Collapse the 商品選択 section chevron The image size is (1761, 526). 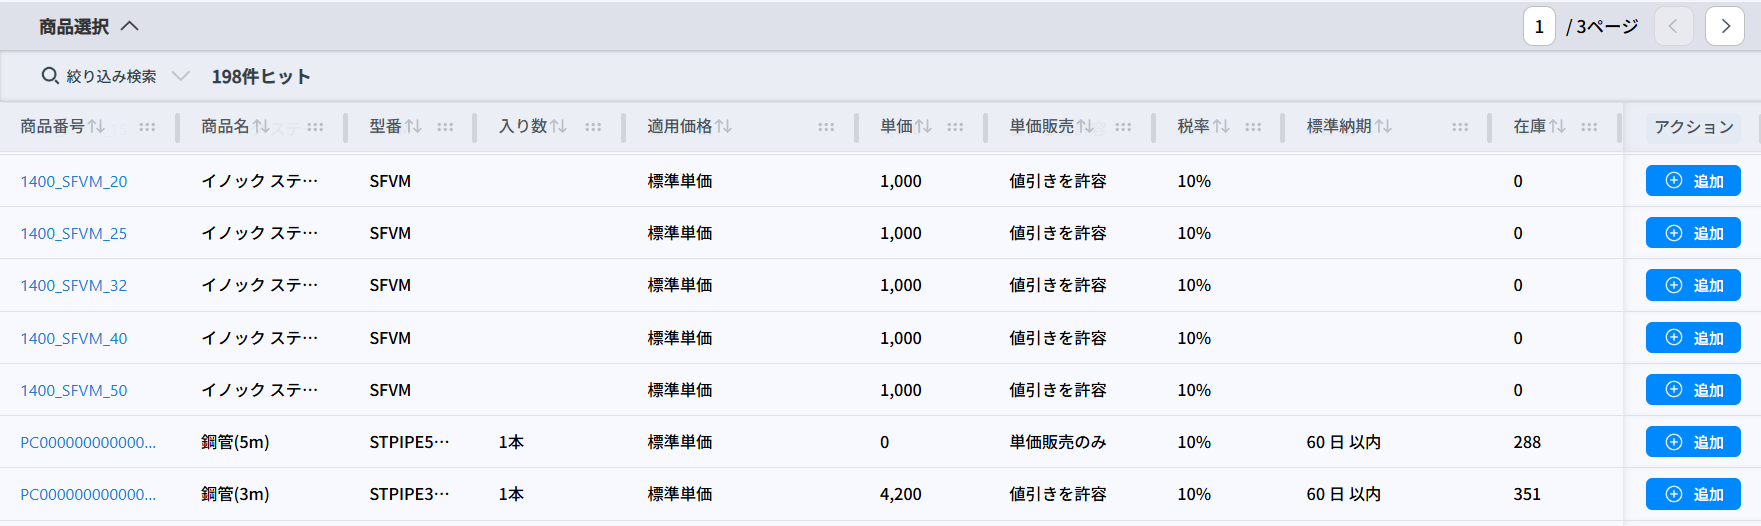(130, 27)
